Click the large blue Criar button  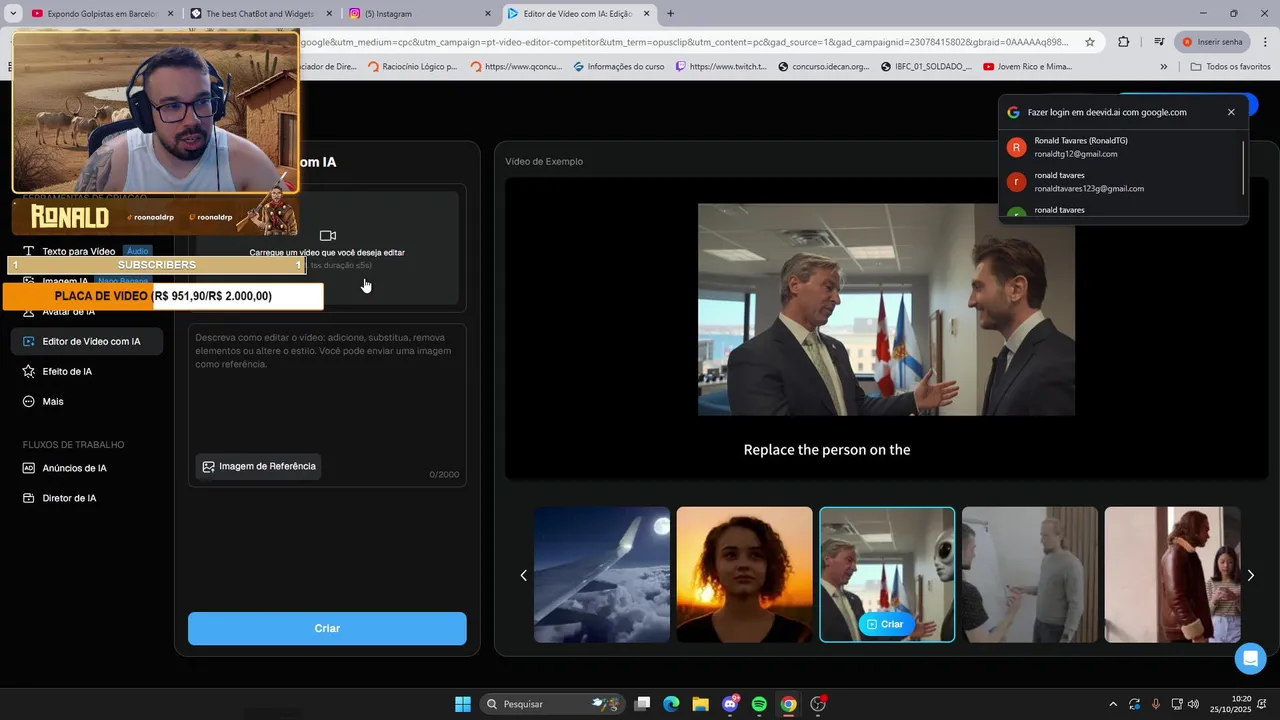327,628
